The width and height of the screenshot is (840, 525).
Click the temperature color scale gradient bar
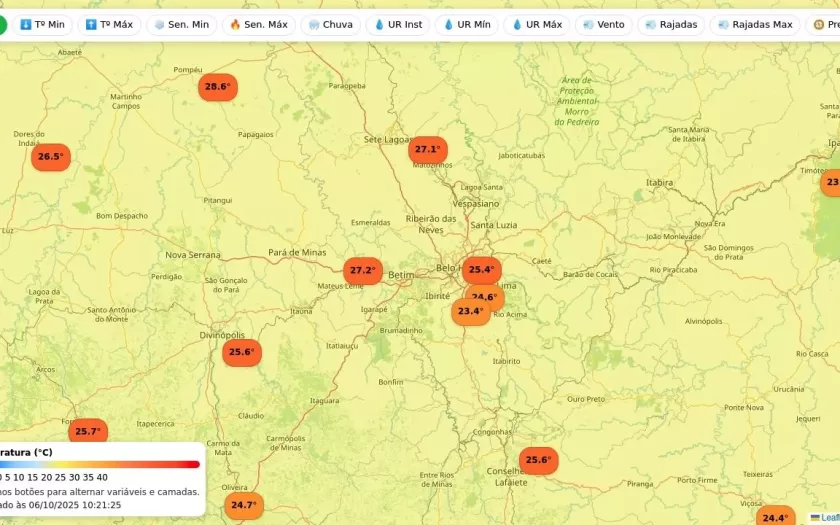[x=100, y=464]
